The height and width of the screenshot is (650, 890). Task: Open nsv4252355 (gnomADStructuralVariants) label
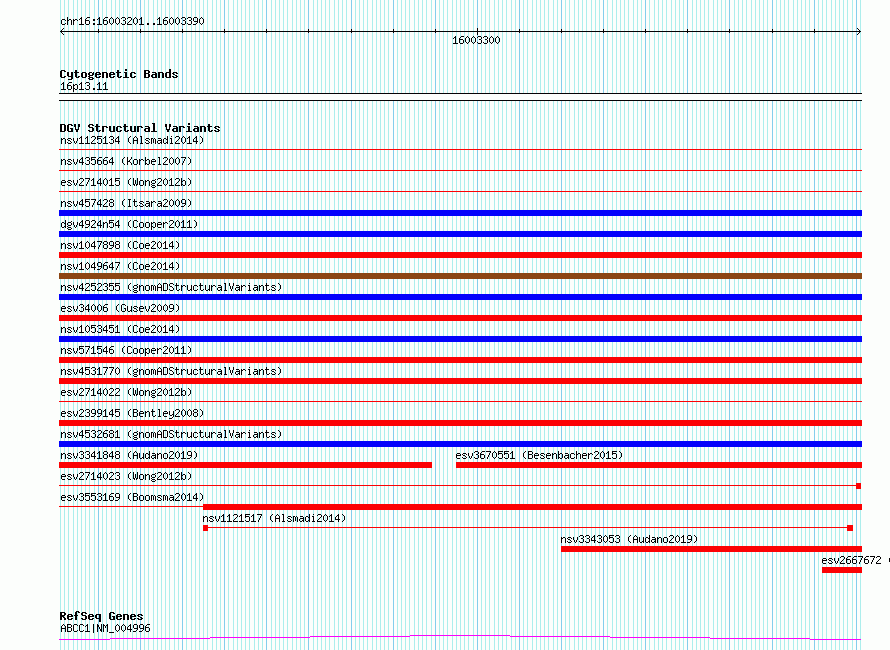(171, 287)
